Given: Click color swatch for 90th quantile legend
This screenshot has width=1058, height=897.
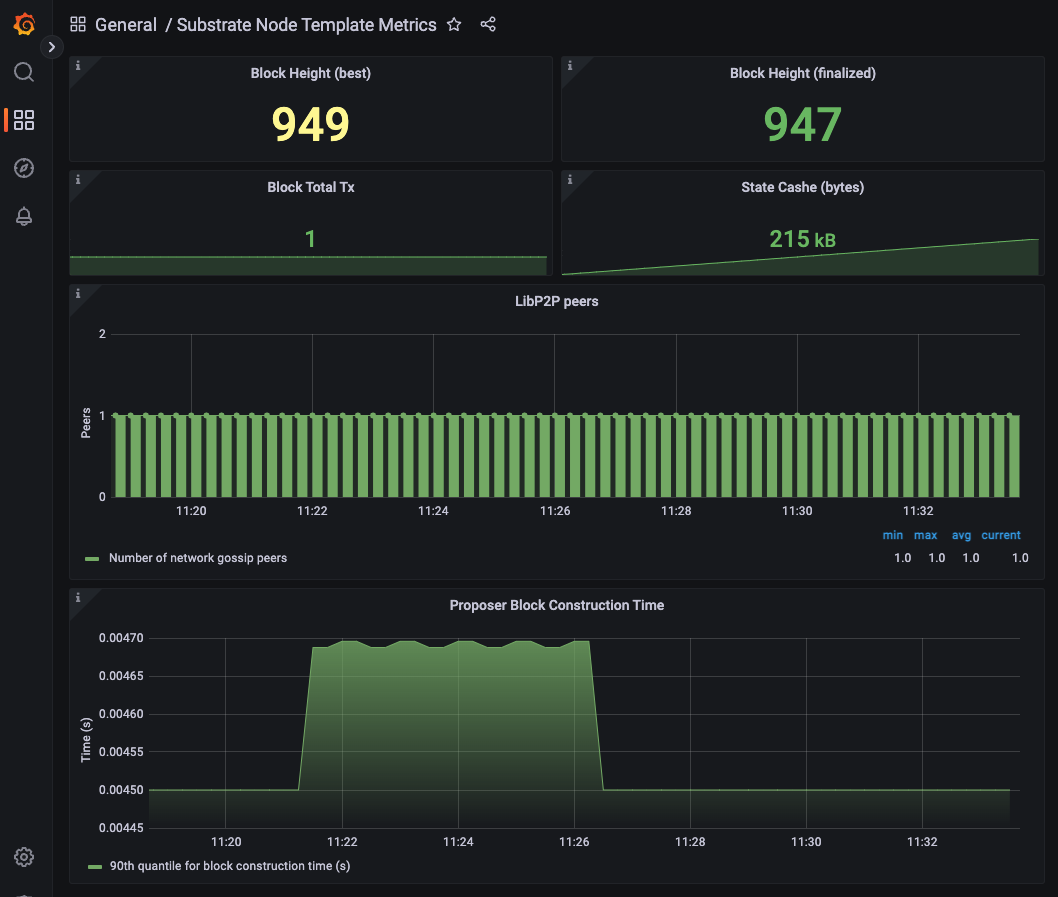Looking at the screenshot, I should pos(95,867).
